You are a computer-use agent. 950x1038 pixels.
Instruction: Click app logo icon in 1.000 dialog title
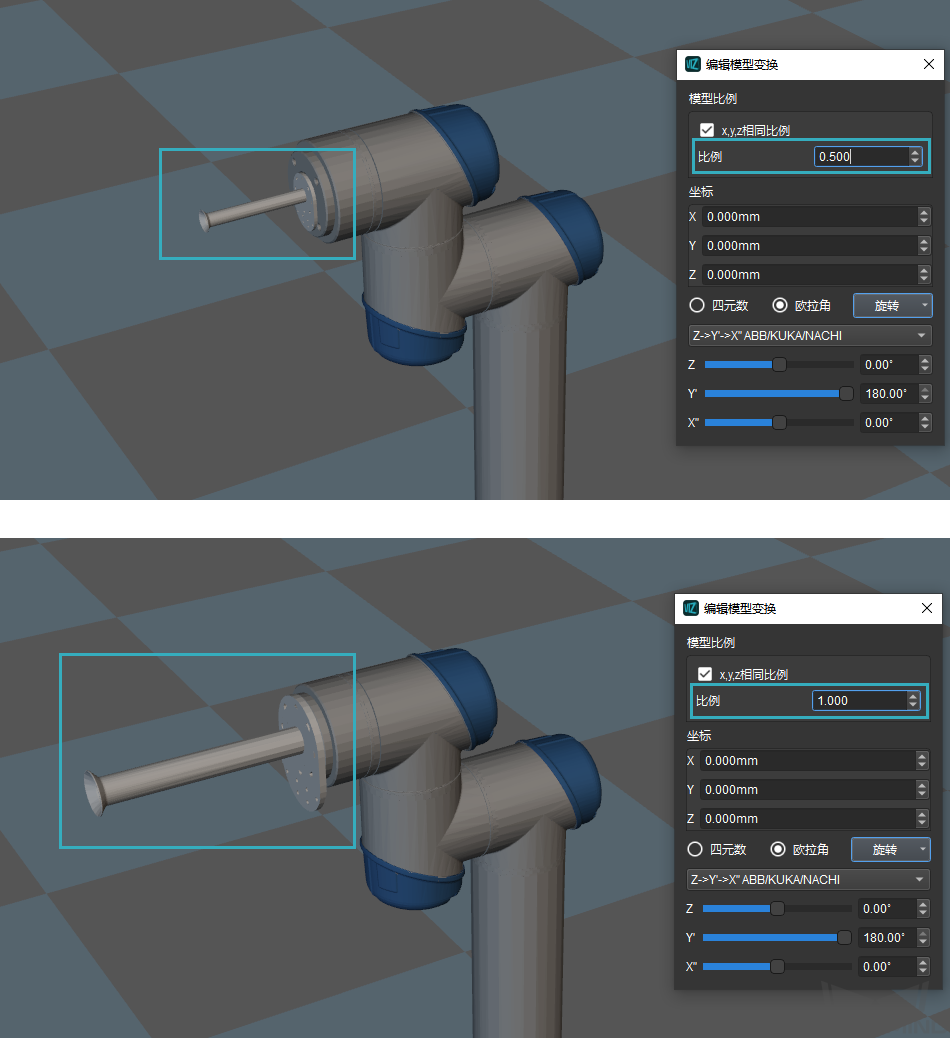coord(691,608)
